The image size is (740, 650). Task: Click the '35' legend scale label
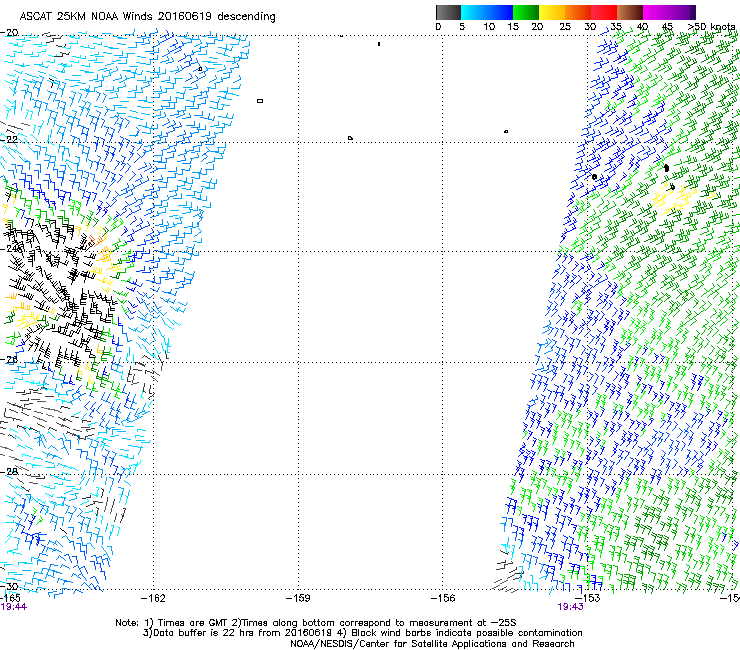[x=616, y=27]
